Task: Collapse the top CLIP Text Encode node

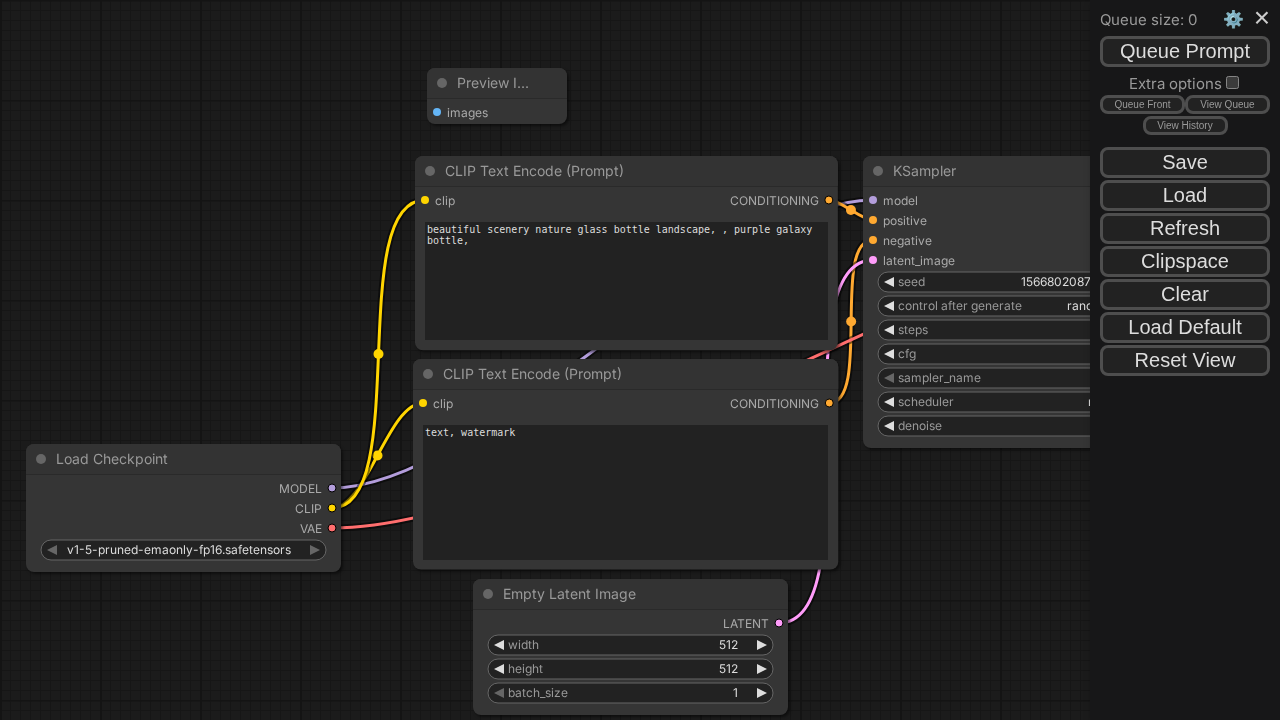Action: [x=430, y=171]
